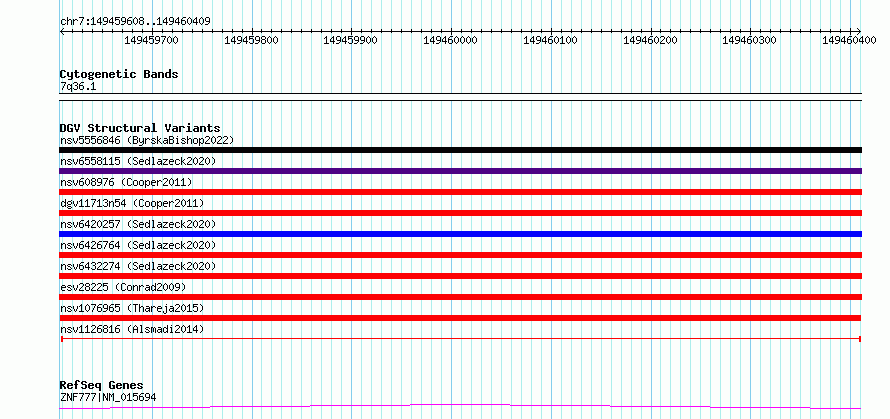The image size is (890, 419).
Task: Open variant nsv6426764 (Sedlazeck2020) label
Action: [138, 245]
